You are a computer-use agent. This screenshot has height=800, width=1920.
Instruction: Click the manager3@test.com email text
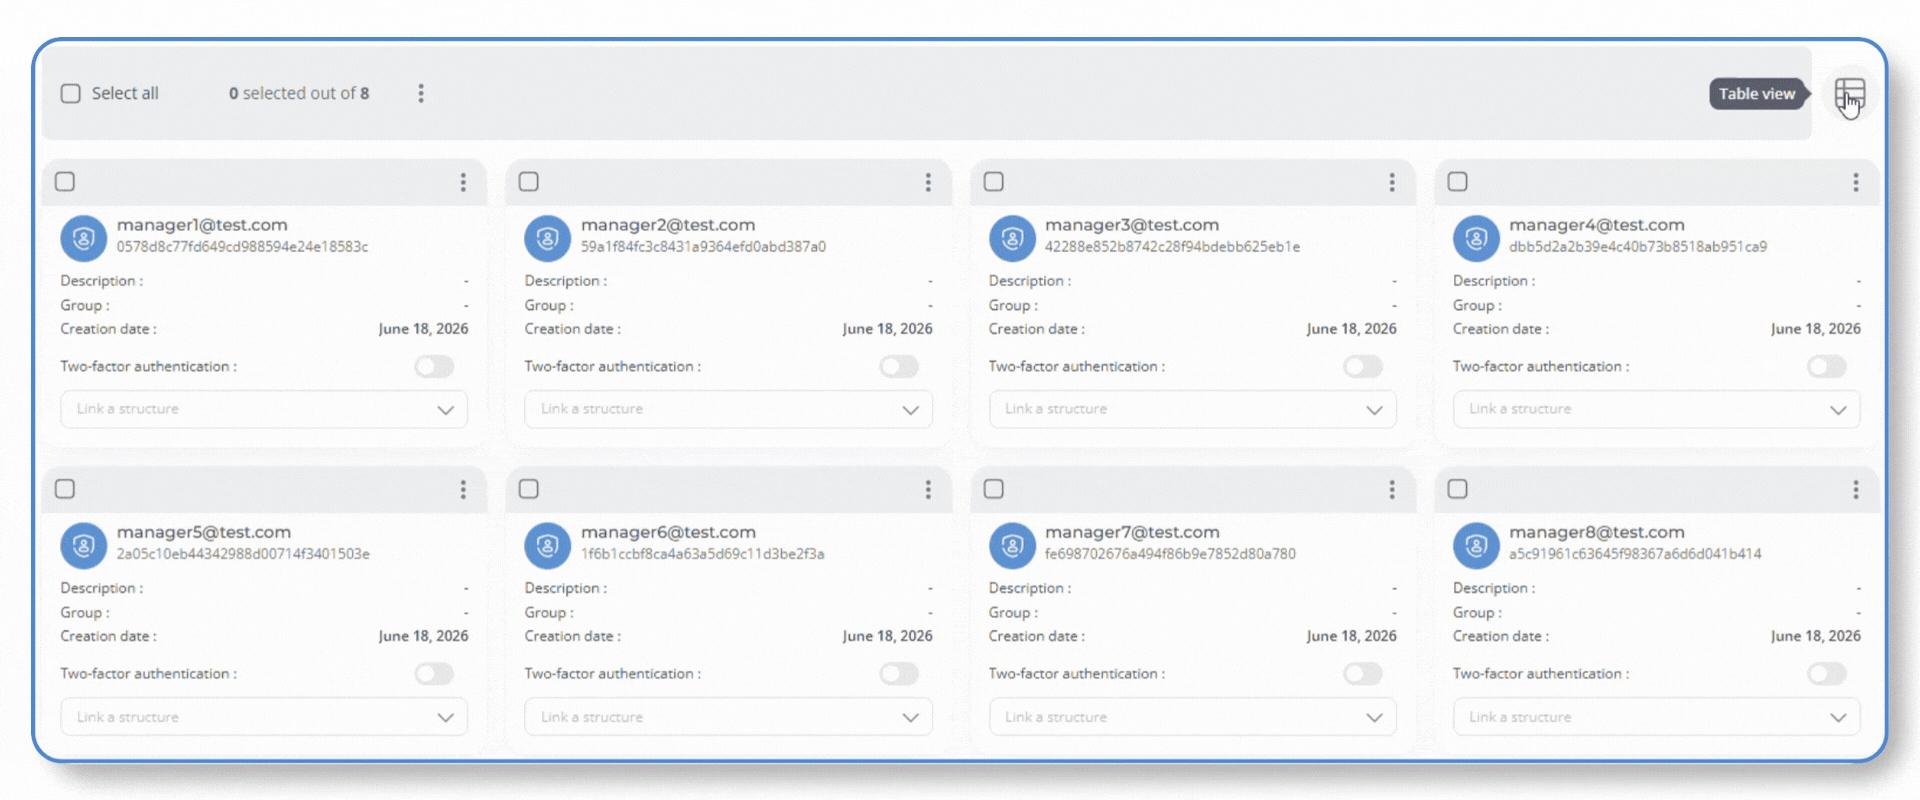(x=1132, y=225)
